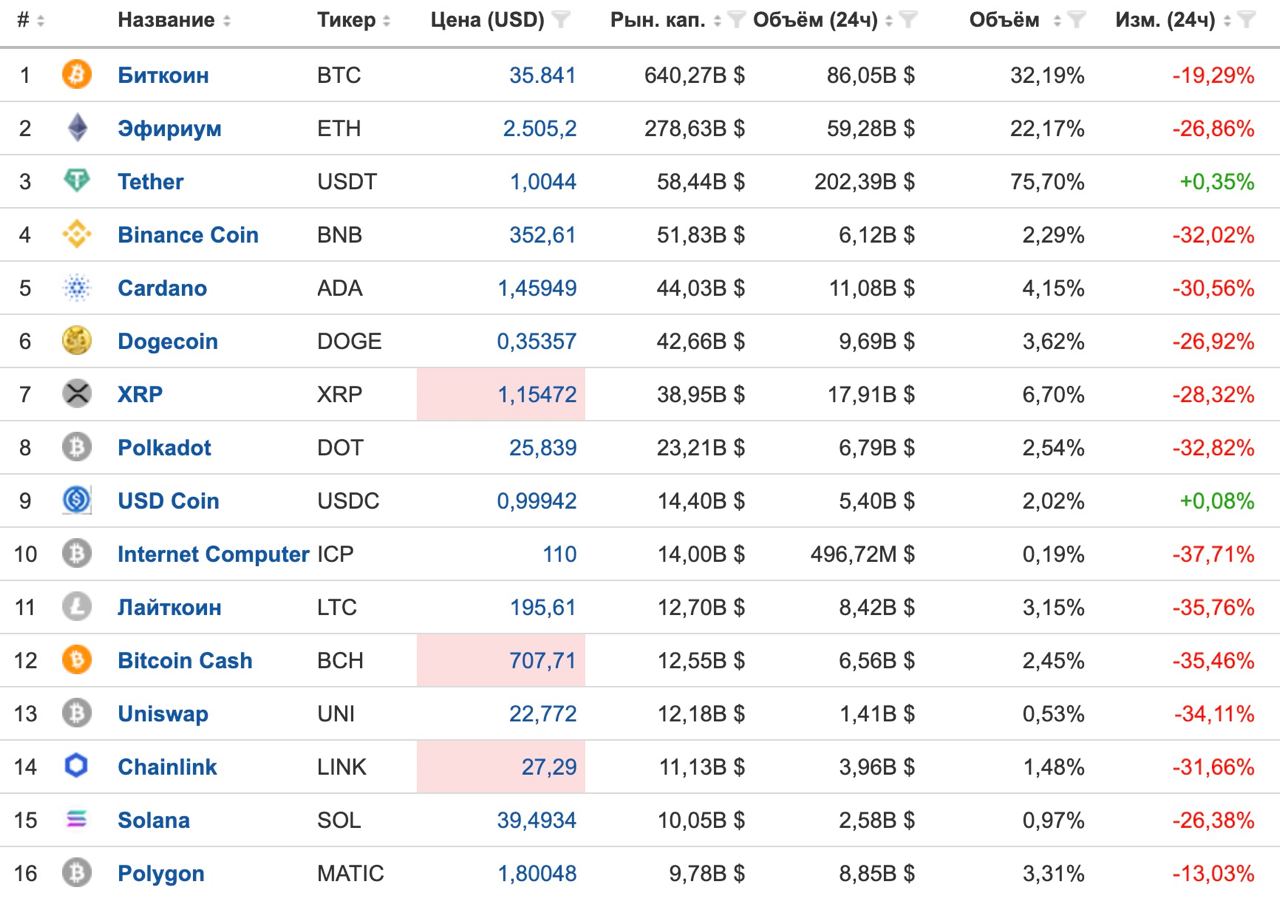
Task: Click the -37,71% change value
Action: coord(1214,554)
